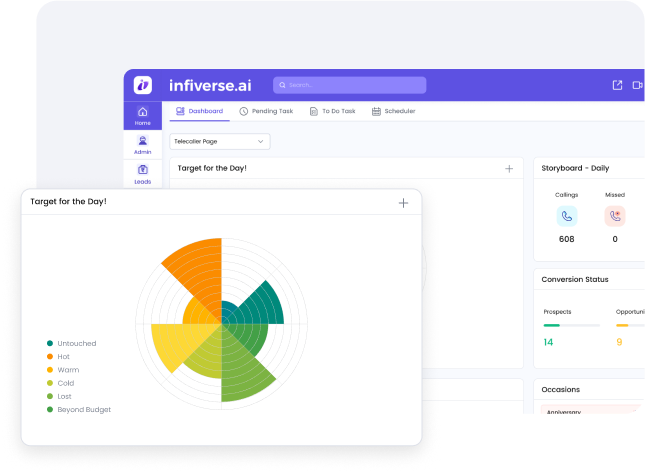
Task: Open the Home sidebar item
Action: click(143, 115)
